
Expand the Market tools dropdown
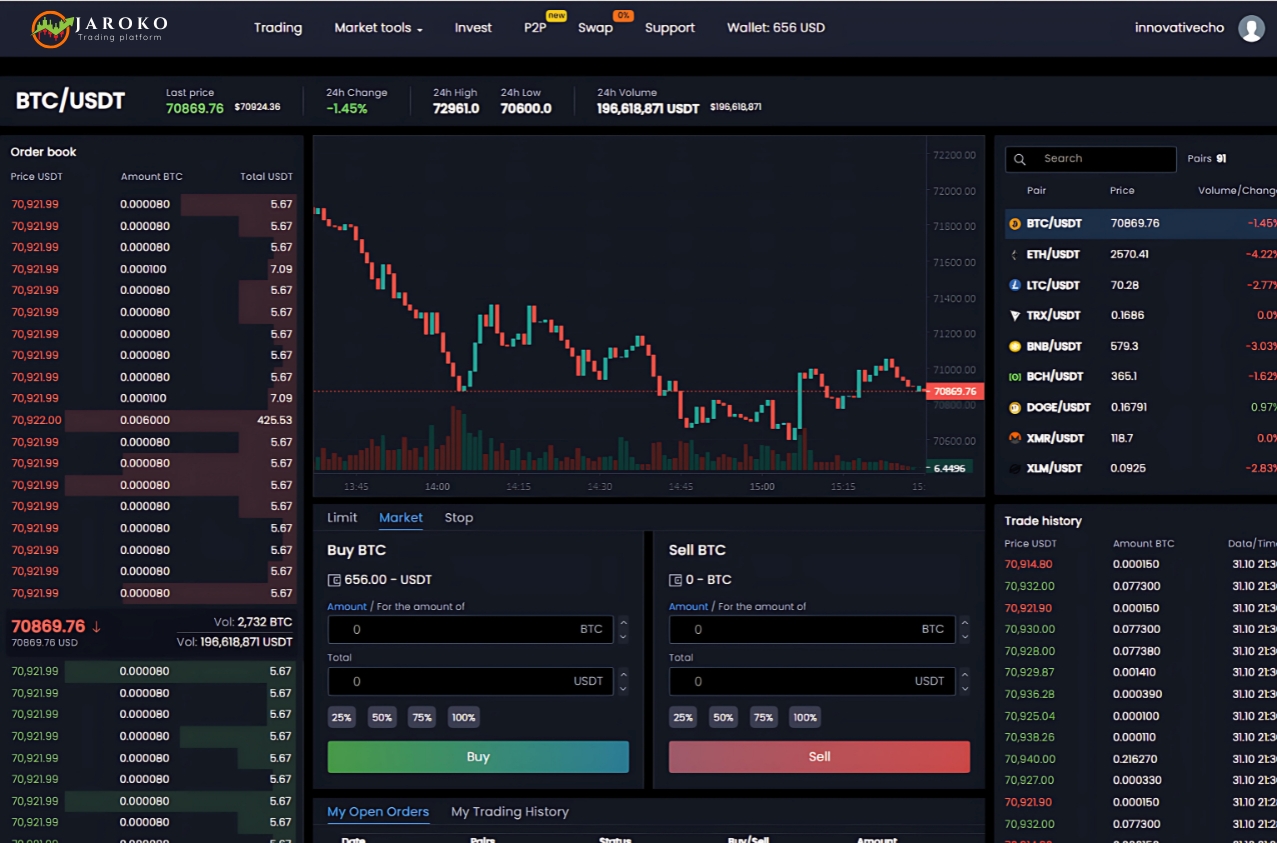[x=378, y=28]
